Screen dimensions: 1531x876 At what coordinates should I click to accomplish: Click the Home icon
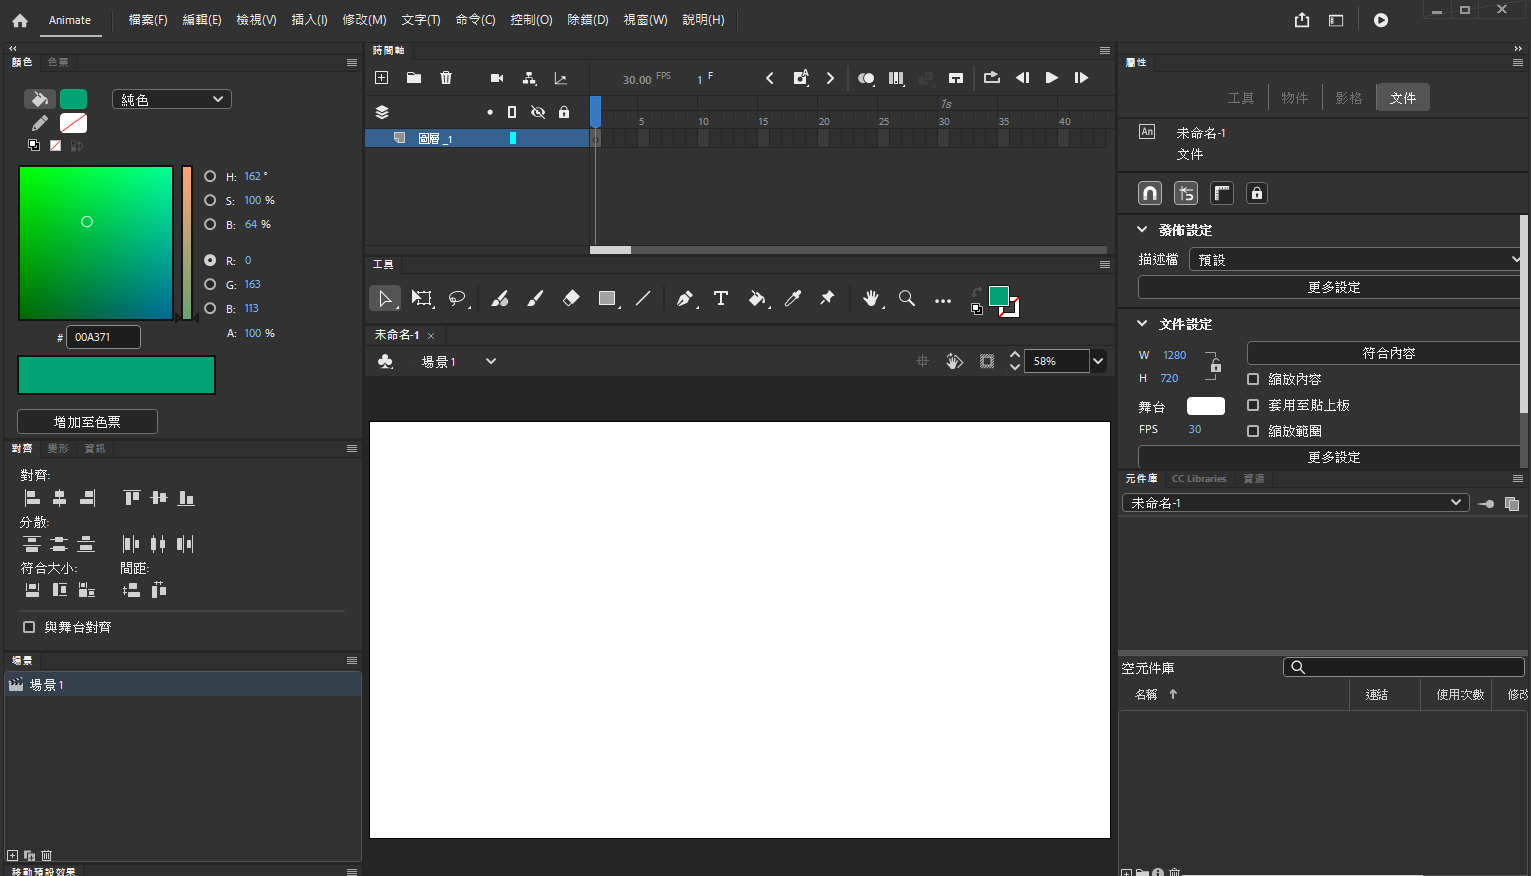(20, 20)
